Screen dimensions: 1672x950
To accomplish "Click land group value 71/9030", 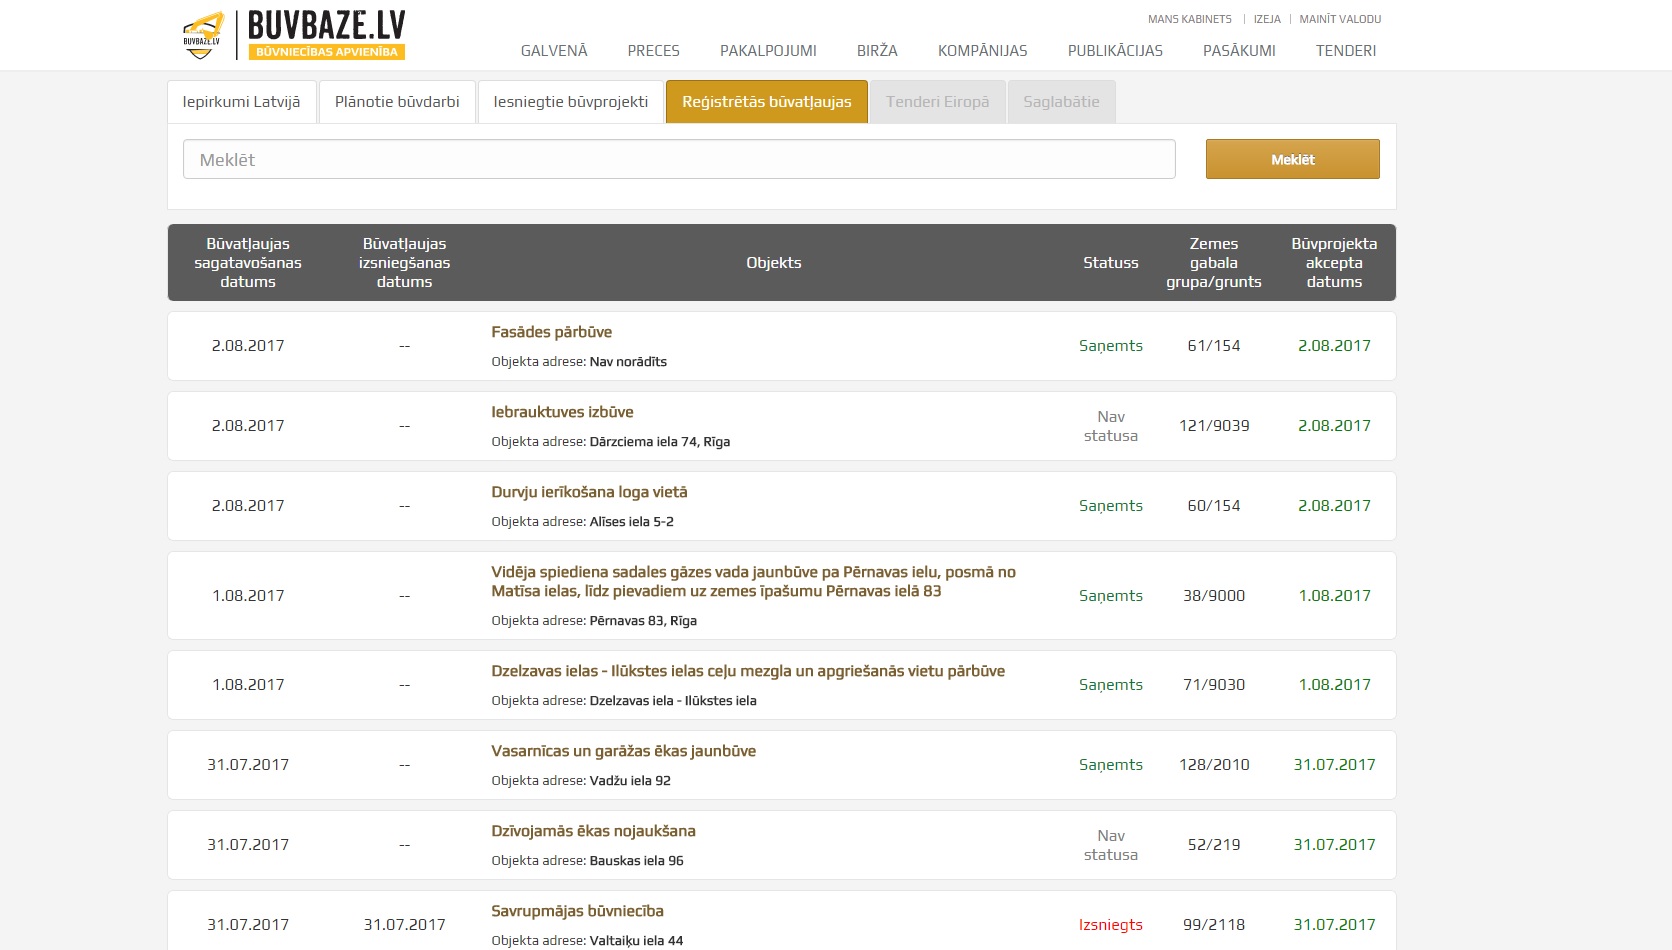I will (x=1214, y=685).
